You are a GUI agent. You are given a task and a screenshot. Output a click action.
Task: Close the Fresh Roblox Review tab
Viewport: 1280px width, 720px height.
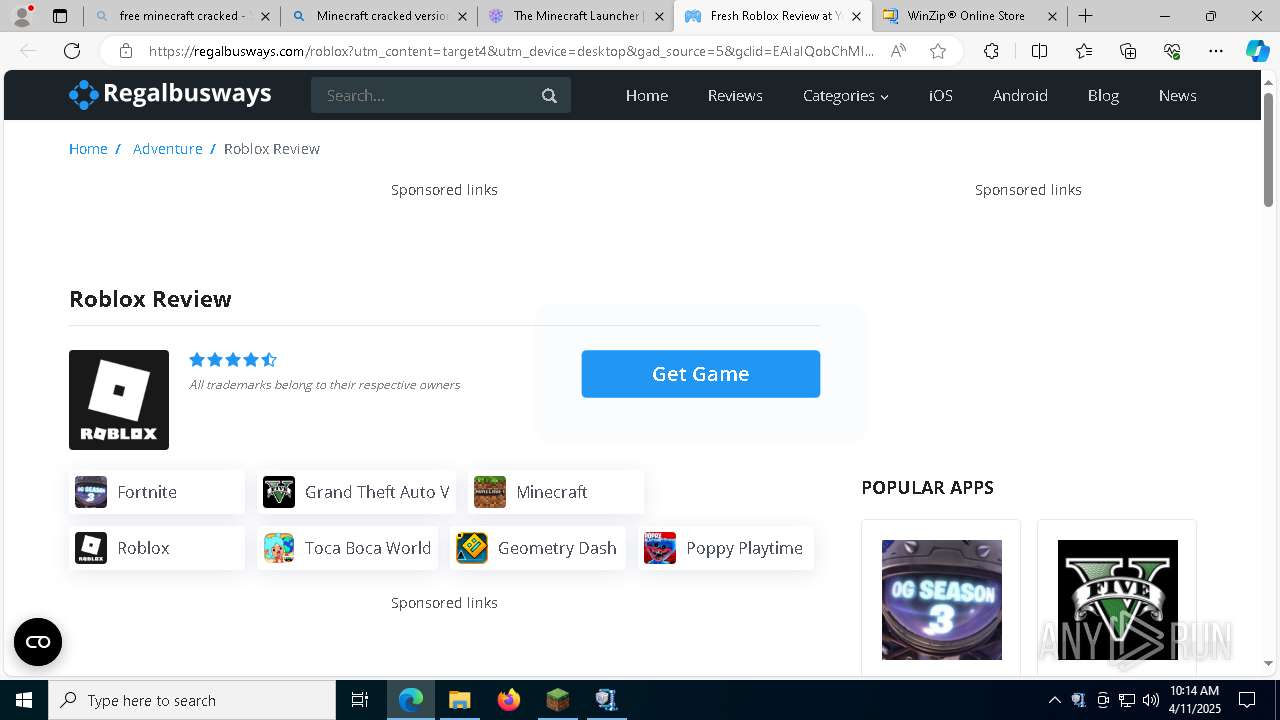856,16
